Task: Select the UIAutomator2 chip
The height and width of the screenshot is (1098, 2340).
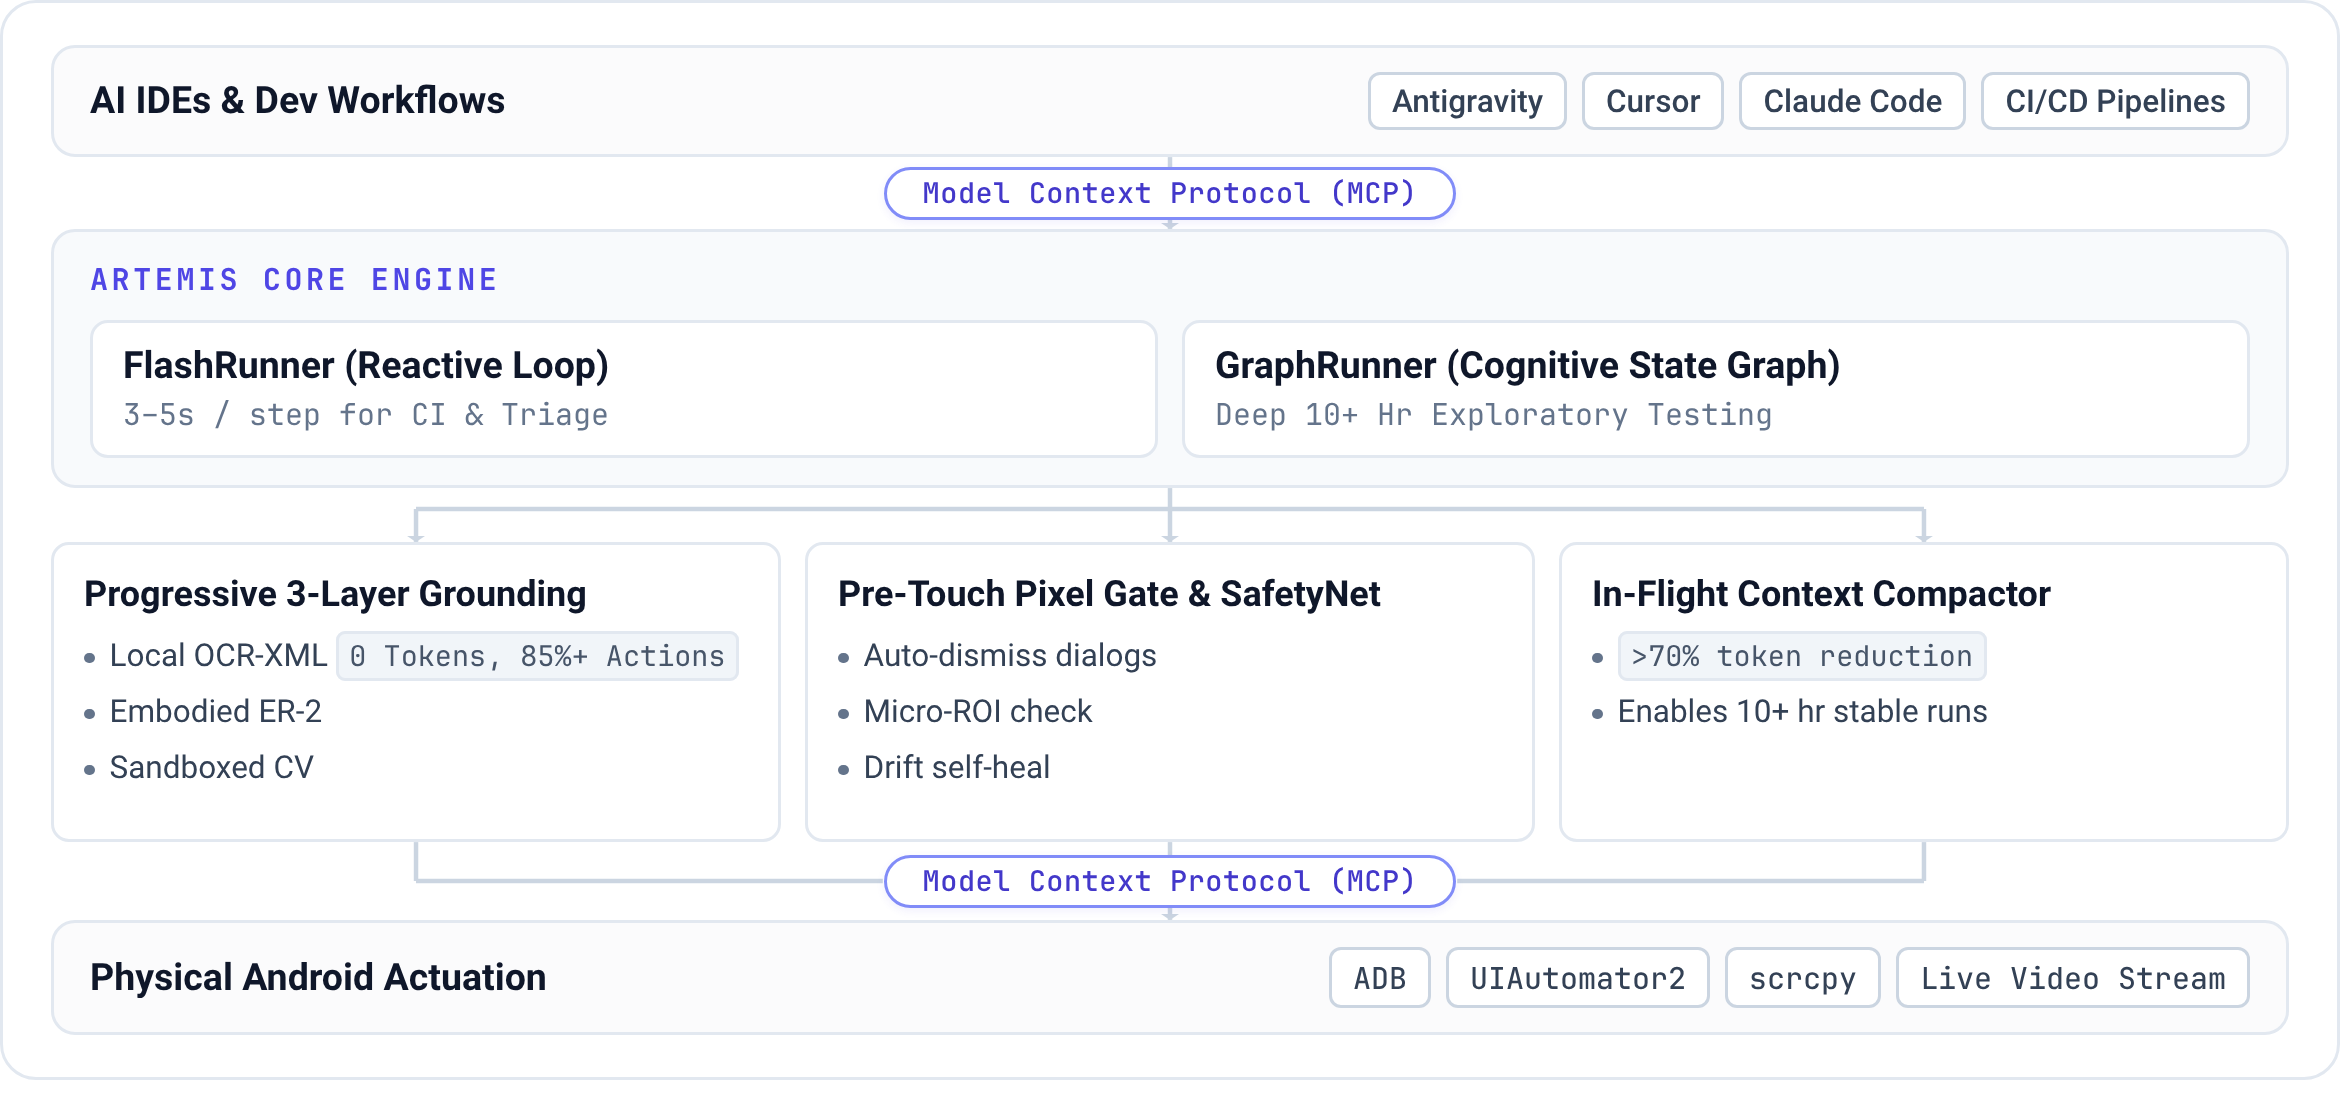Action: [x=1578, y=978]
